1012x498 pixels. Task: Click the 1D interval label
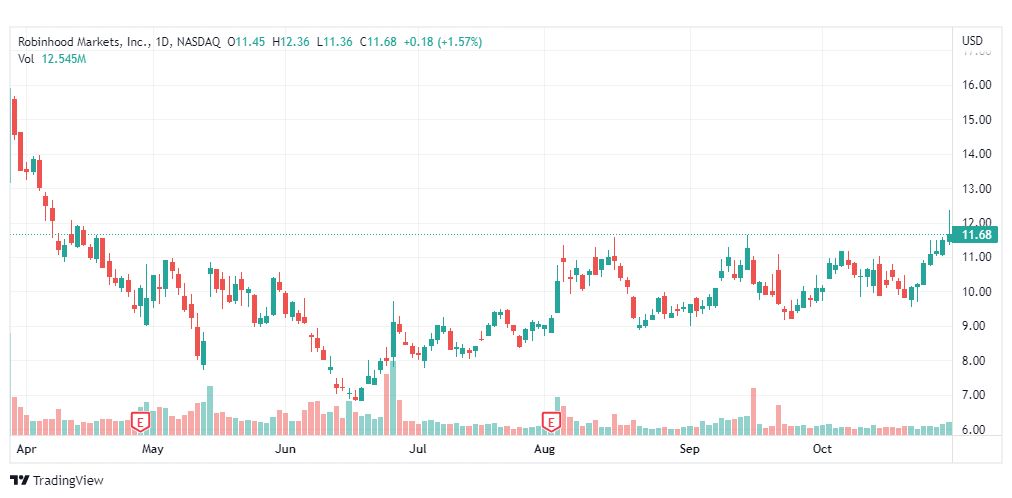[162, 42]
